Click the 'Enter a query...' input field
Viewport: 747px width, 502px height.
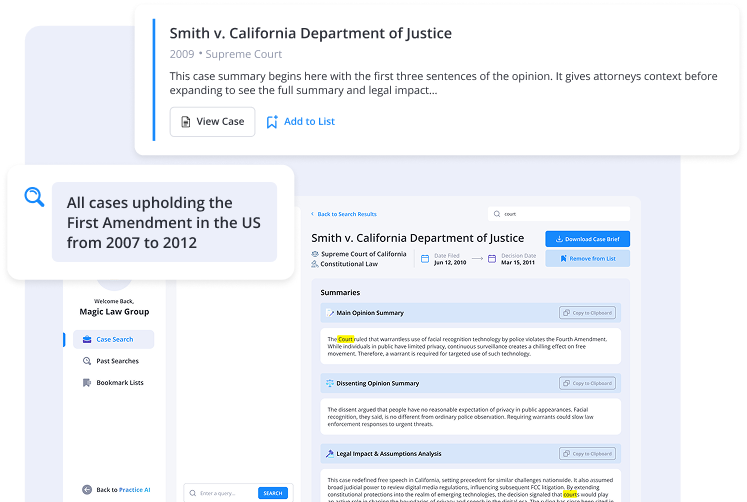point(222,493)
